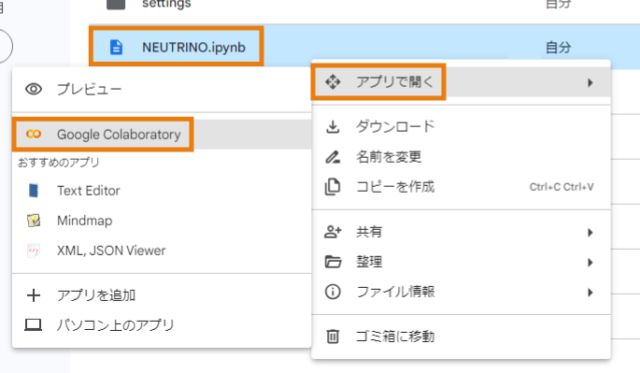Viewport: 640px width, 373px height.
Task: Click the Ctrl+C Ctrl+V shortcut hint
Action: (x=561, y=187)
